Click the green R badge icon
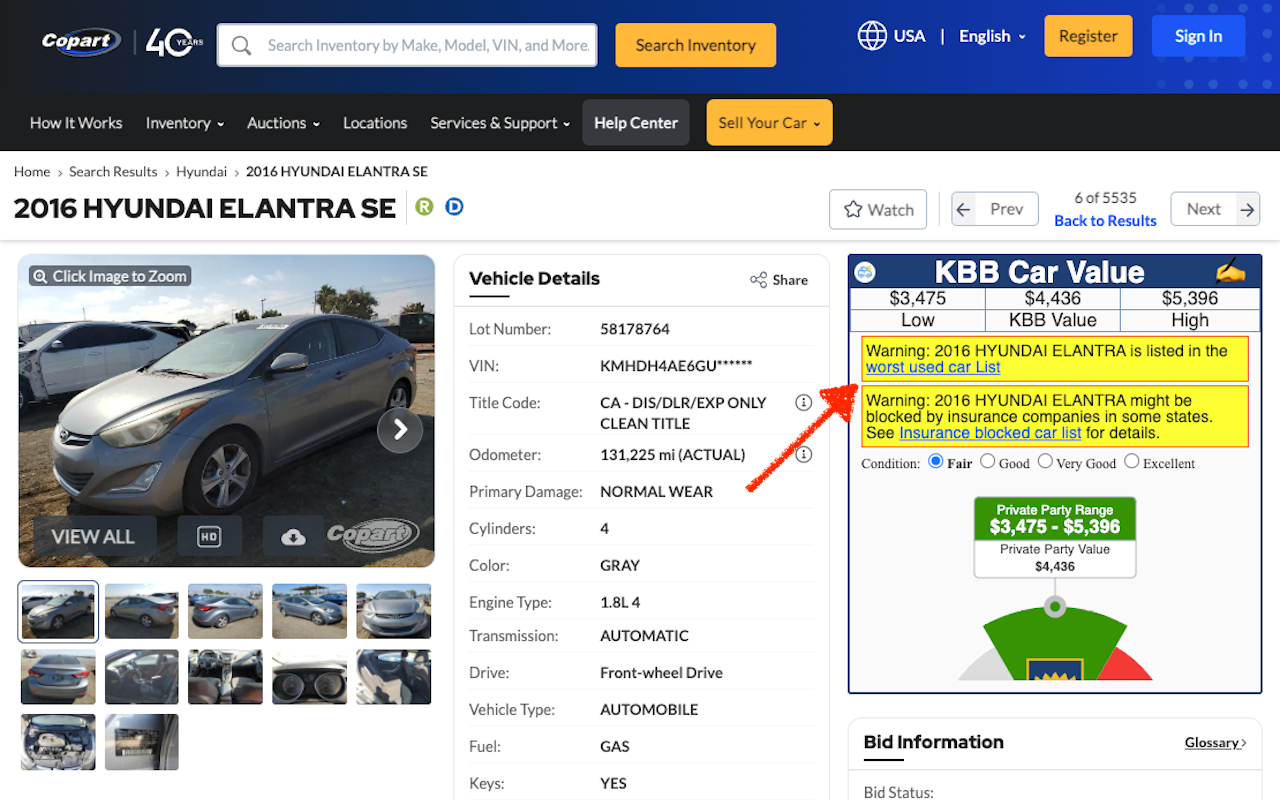Viewport: 1280px width, 800px height. [x=425, y=207]
